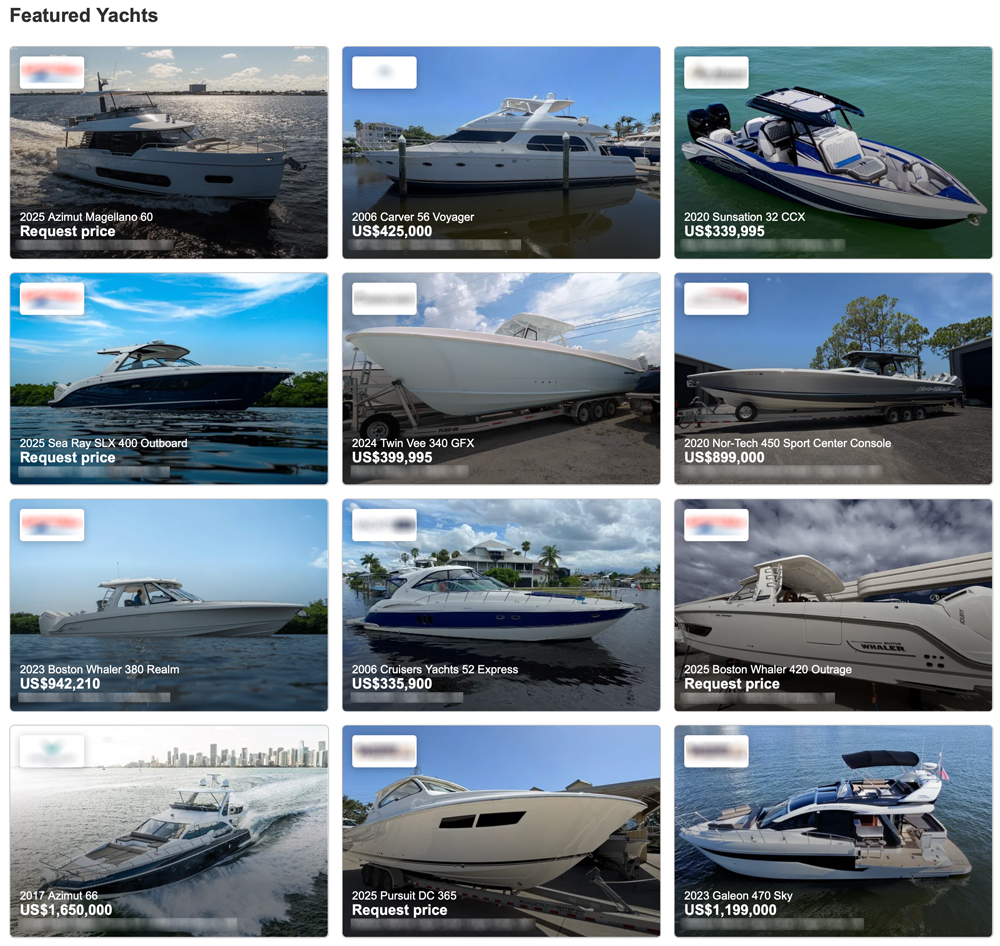Screen dimensions: 1000x946
Task: Click the dealer logo on the Carver 56 Voyager card
Action: [x=385, y=72]
